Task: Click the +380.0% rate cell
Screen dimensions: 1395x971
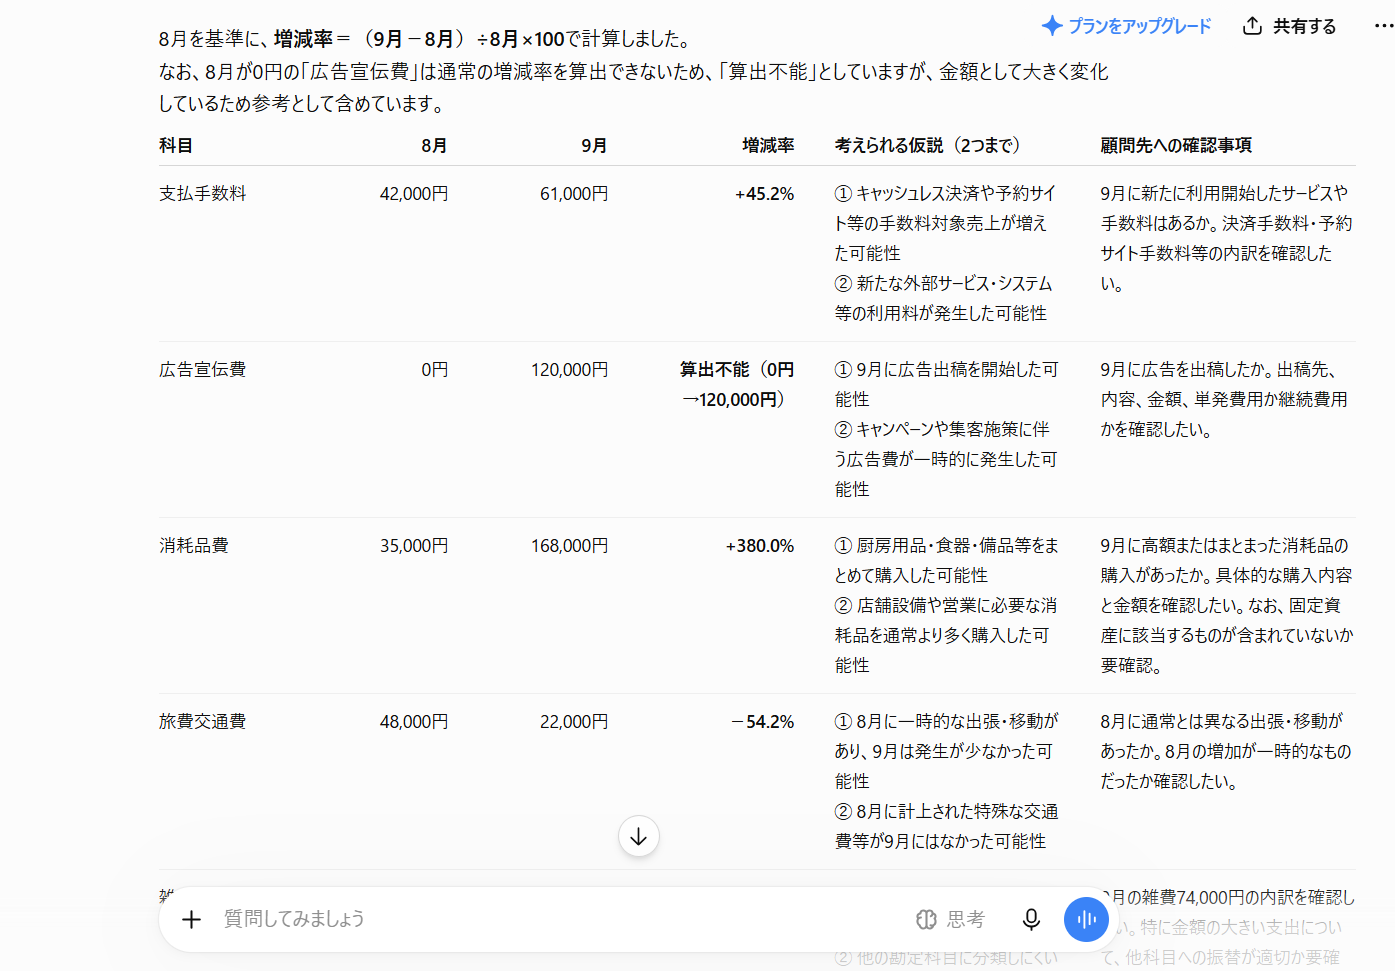Action: (760, 545)
